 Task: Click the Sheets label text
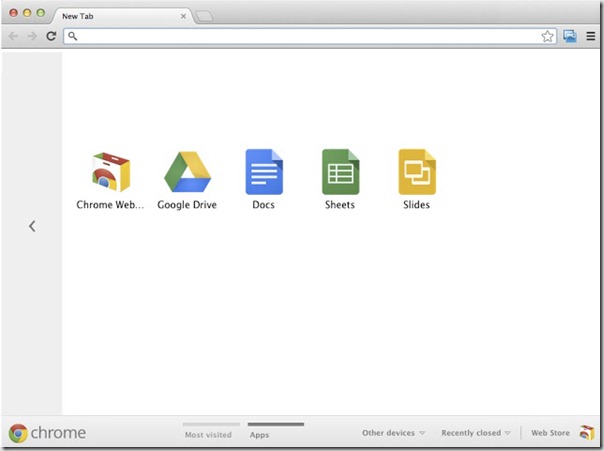pyautogui.click(x=340, y=205)
